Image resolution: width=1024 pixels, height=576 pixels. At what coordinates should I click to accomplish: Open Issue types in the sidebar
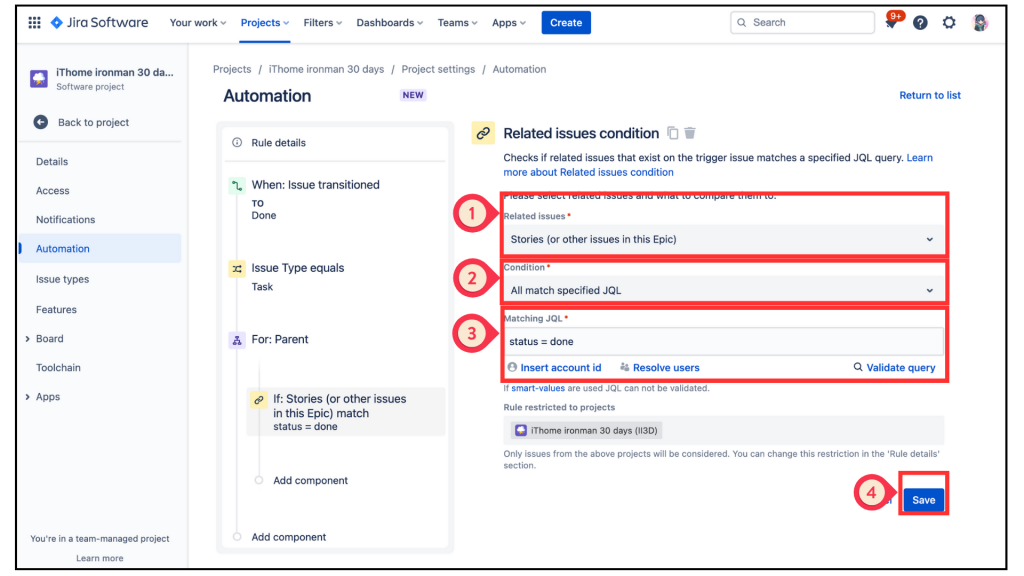click(x=62, y=280)
